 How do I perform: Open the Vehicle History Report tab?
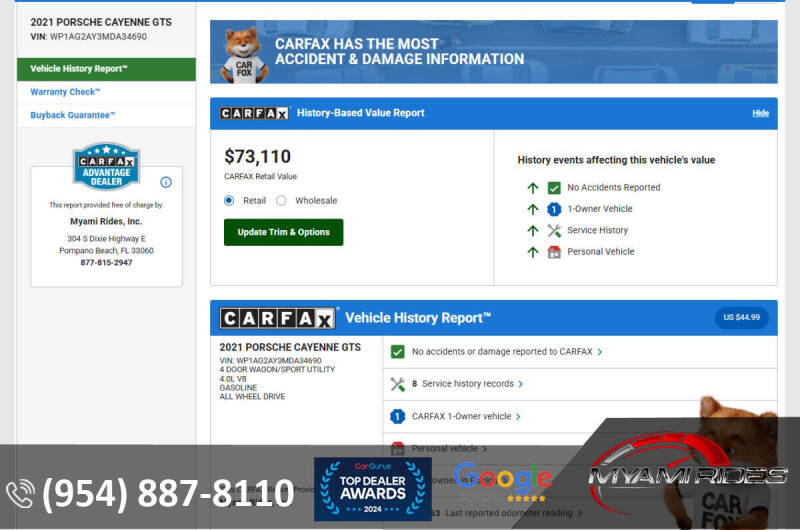[79, 69]
